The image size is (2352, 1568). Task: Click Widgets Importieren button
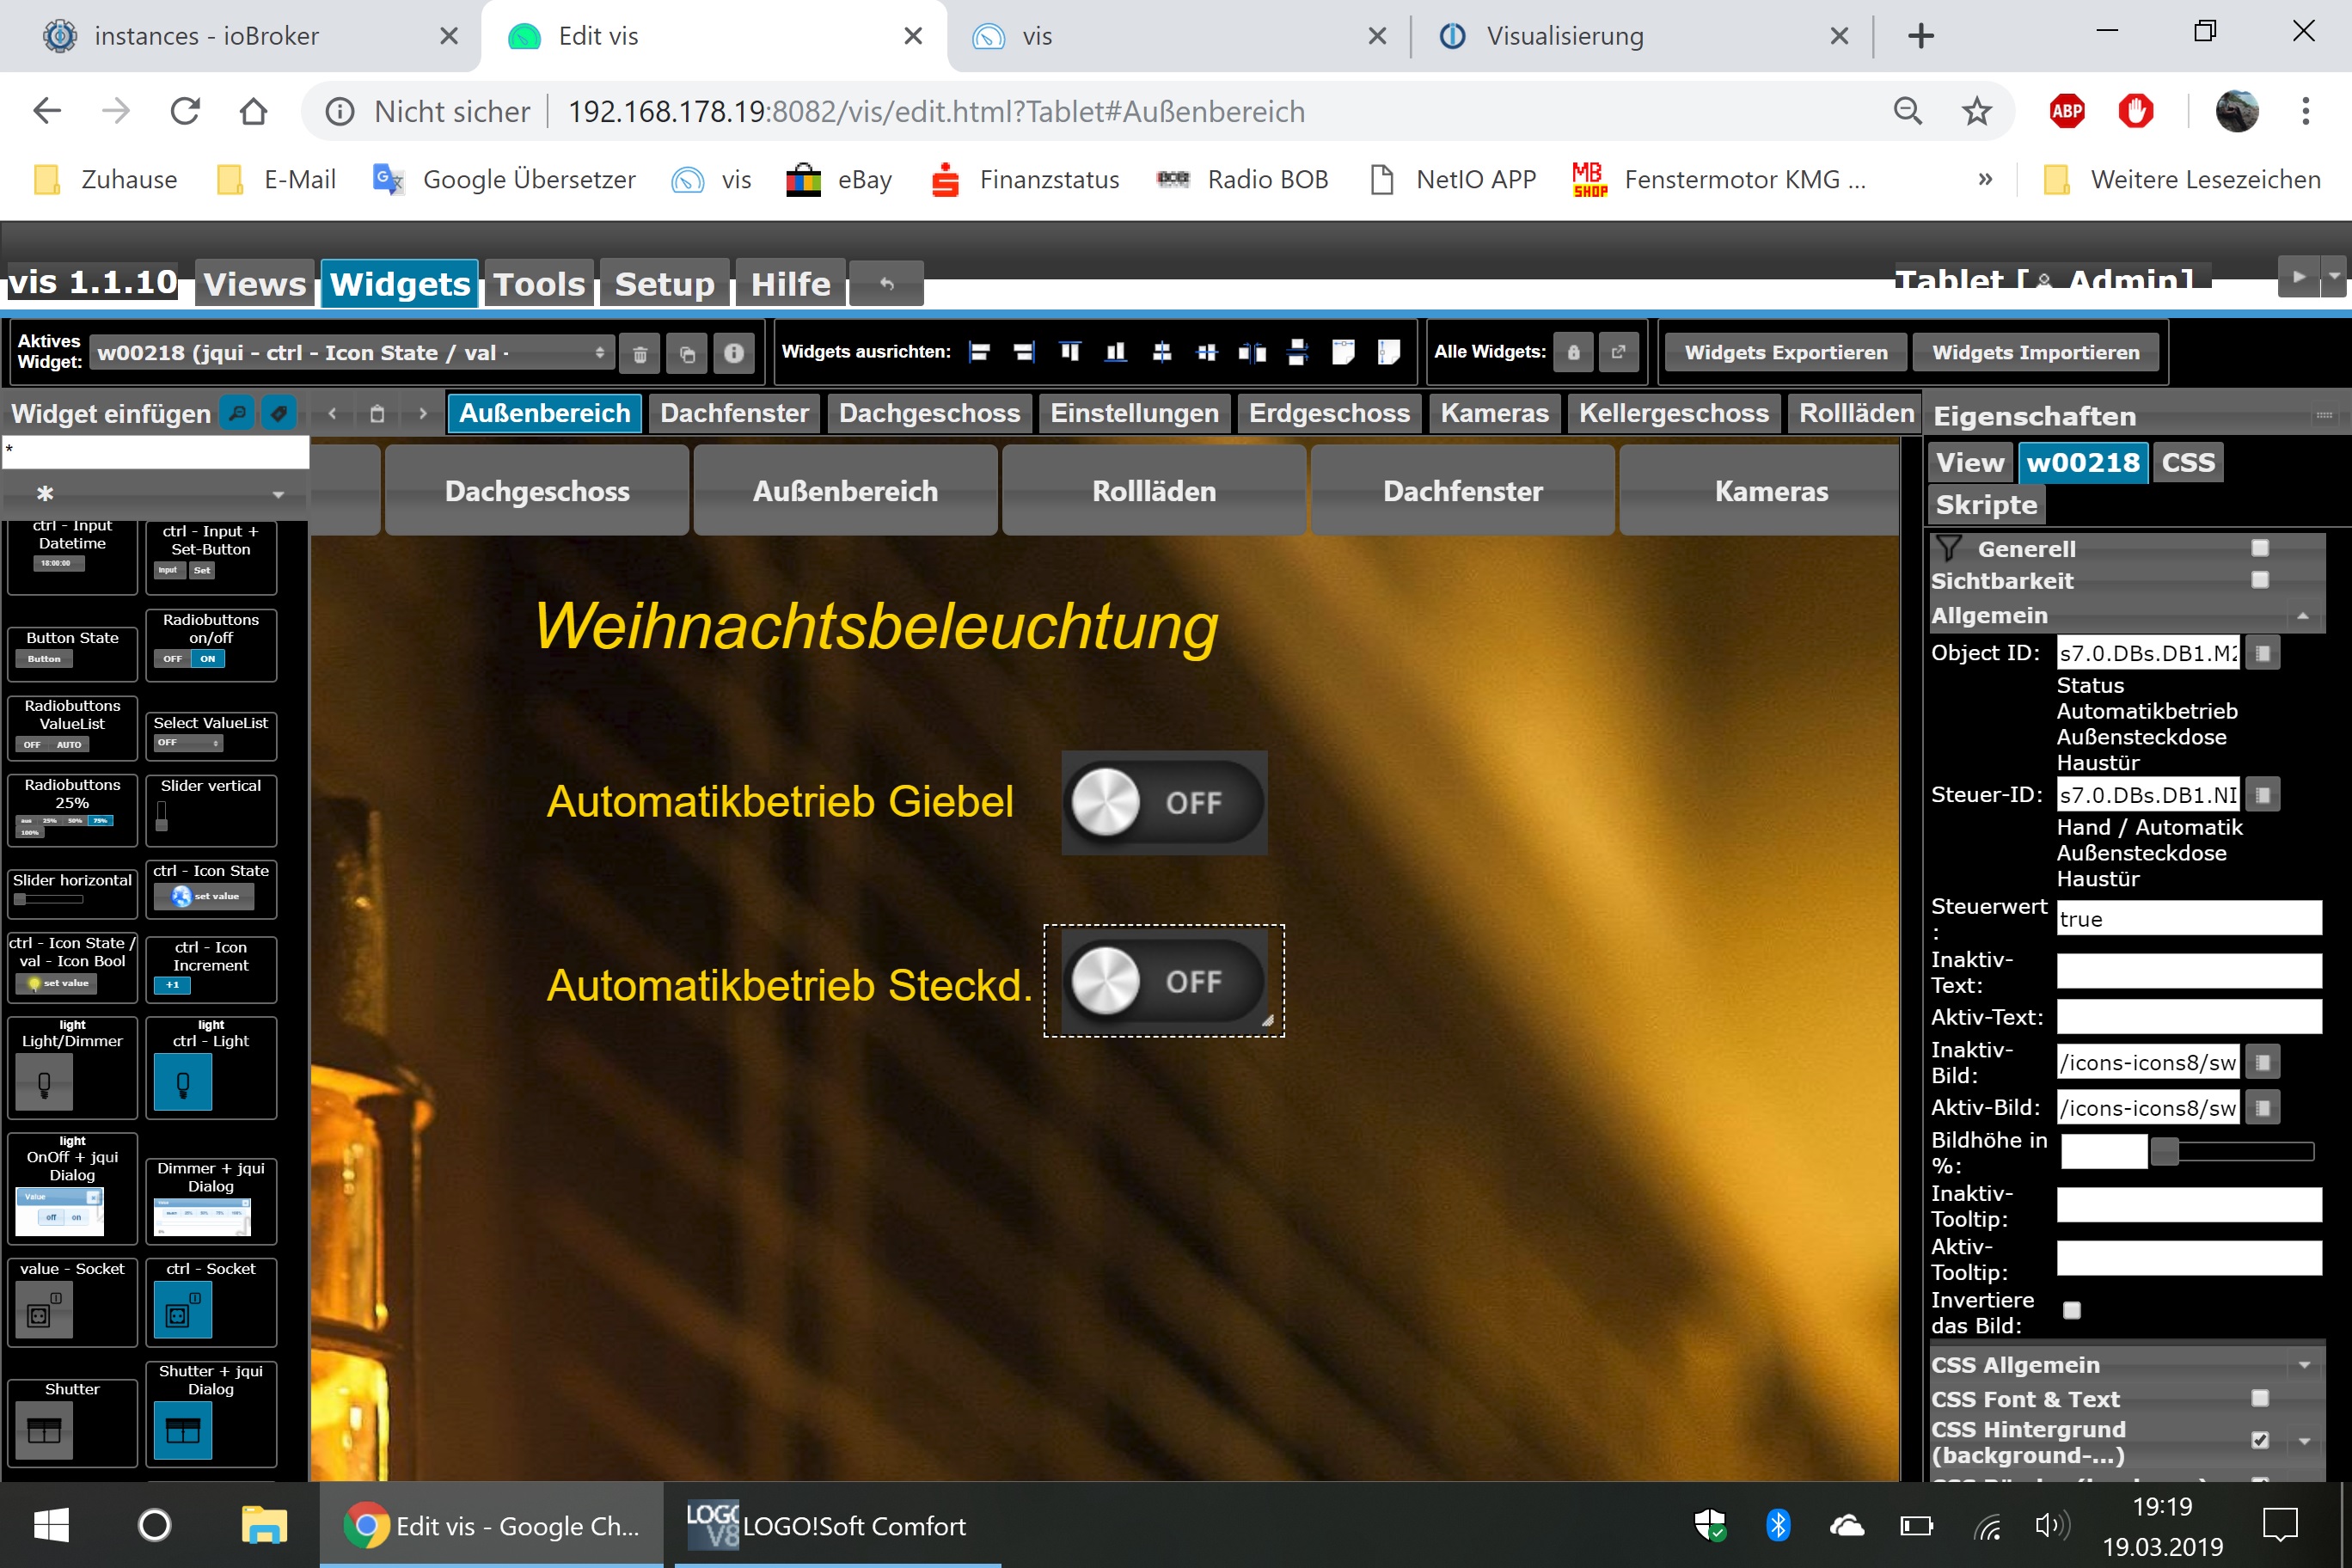click(x=2035, y=352)
